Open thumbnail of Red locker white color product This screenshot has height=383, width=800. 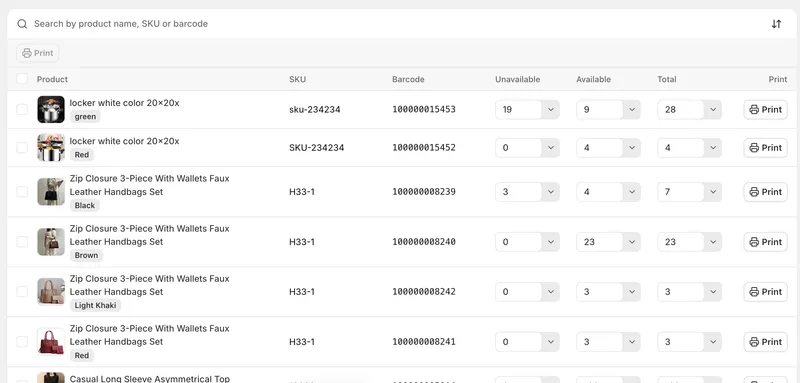coord(51,147)
